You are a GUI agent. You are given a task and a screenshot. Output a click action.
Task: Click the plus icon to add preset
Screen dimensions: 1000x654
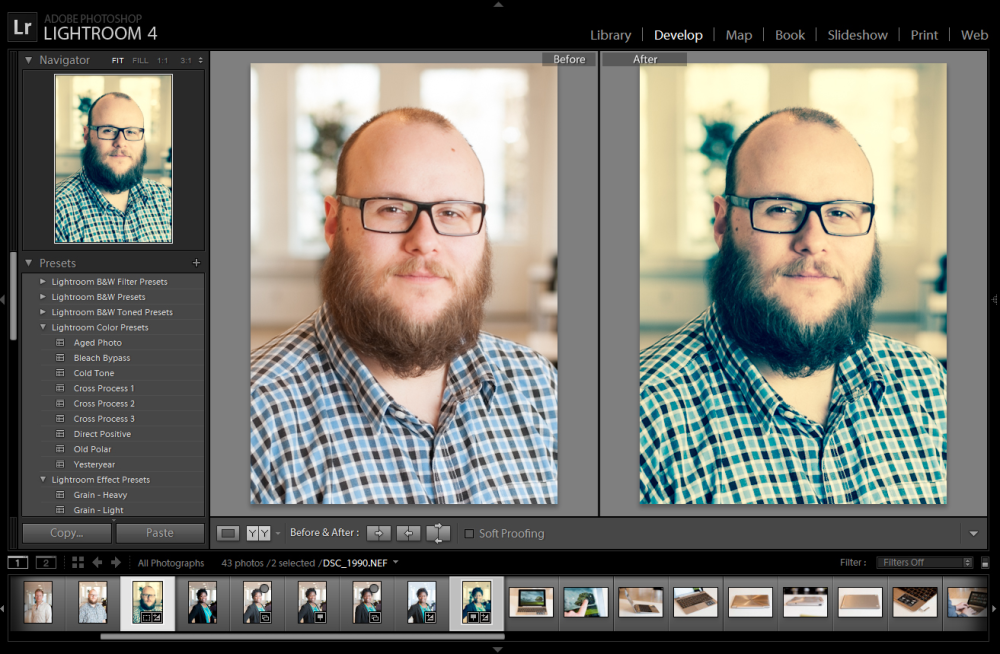pos(196,263)
